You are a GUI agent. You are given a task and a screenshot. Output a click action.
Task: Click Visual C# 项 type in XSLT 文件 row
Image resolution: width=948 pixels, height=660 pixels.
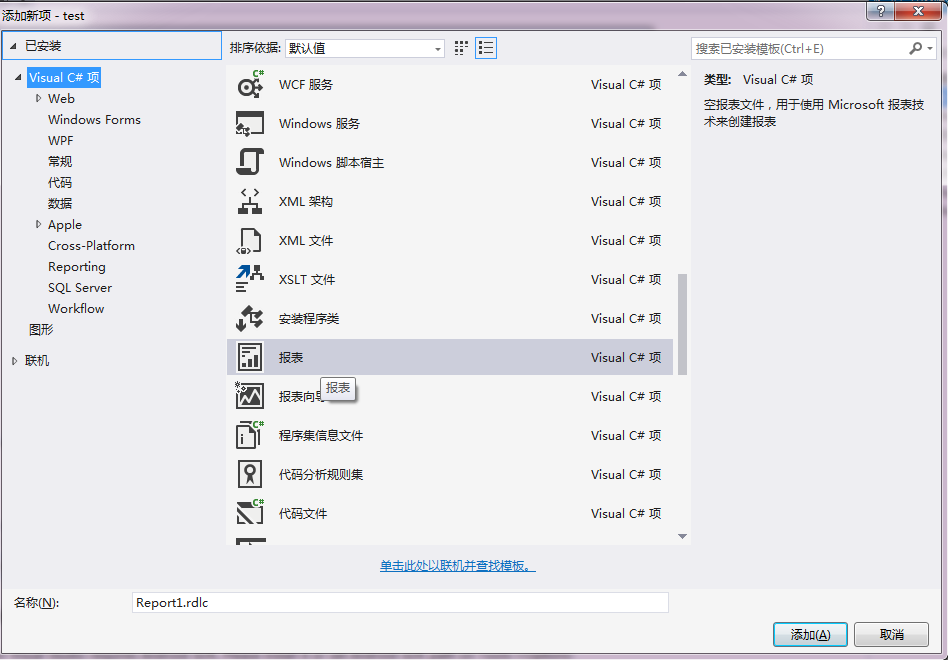pyautogui.click(x=626, y=279)
